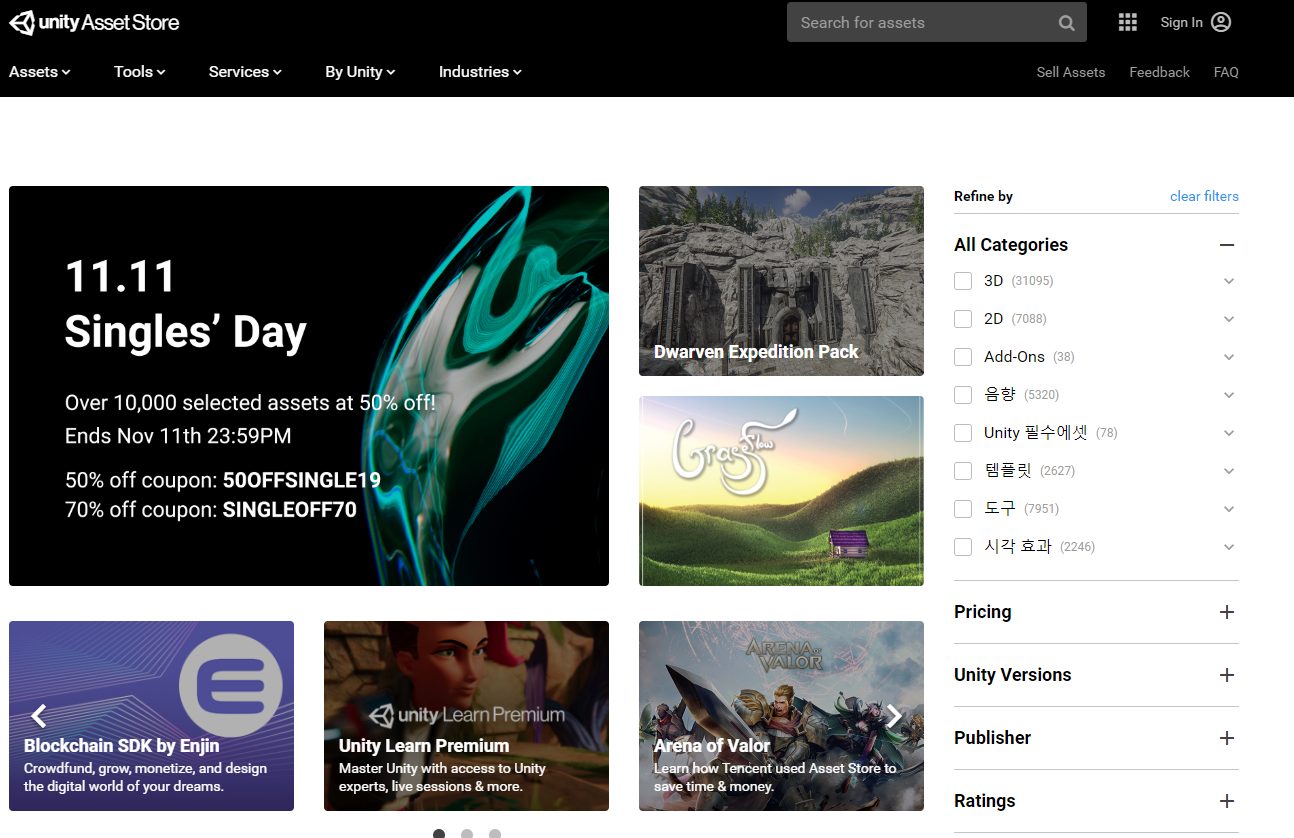Image resolution: width=1294 pixels, height=838 pixels.
Task: Expand Unity Versions filter plus icon
Action: point(1227,675)
